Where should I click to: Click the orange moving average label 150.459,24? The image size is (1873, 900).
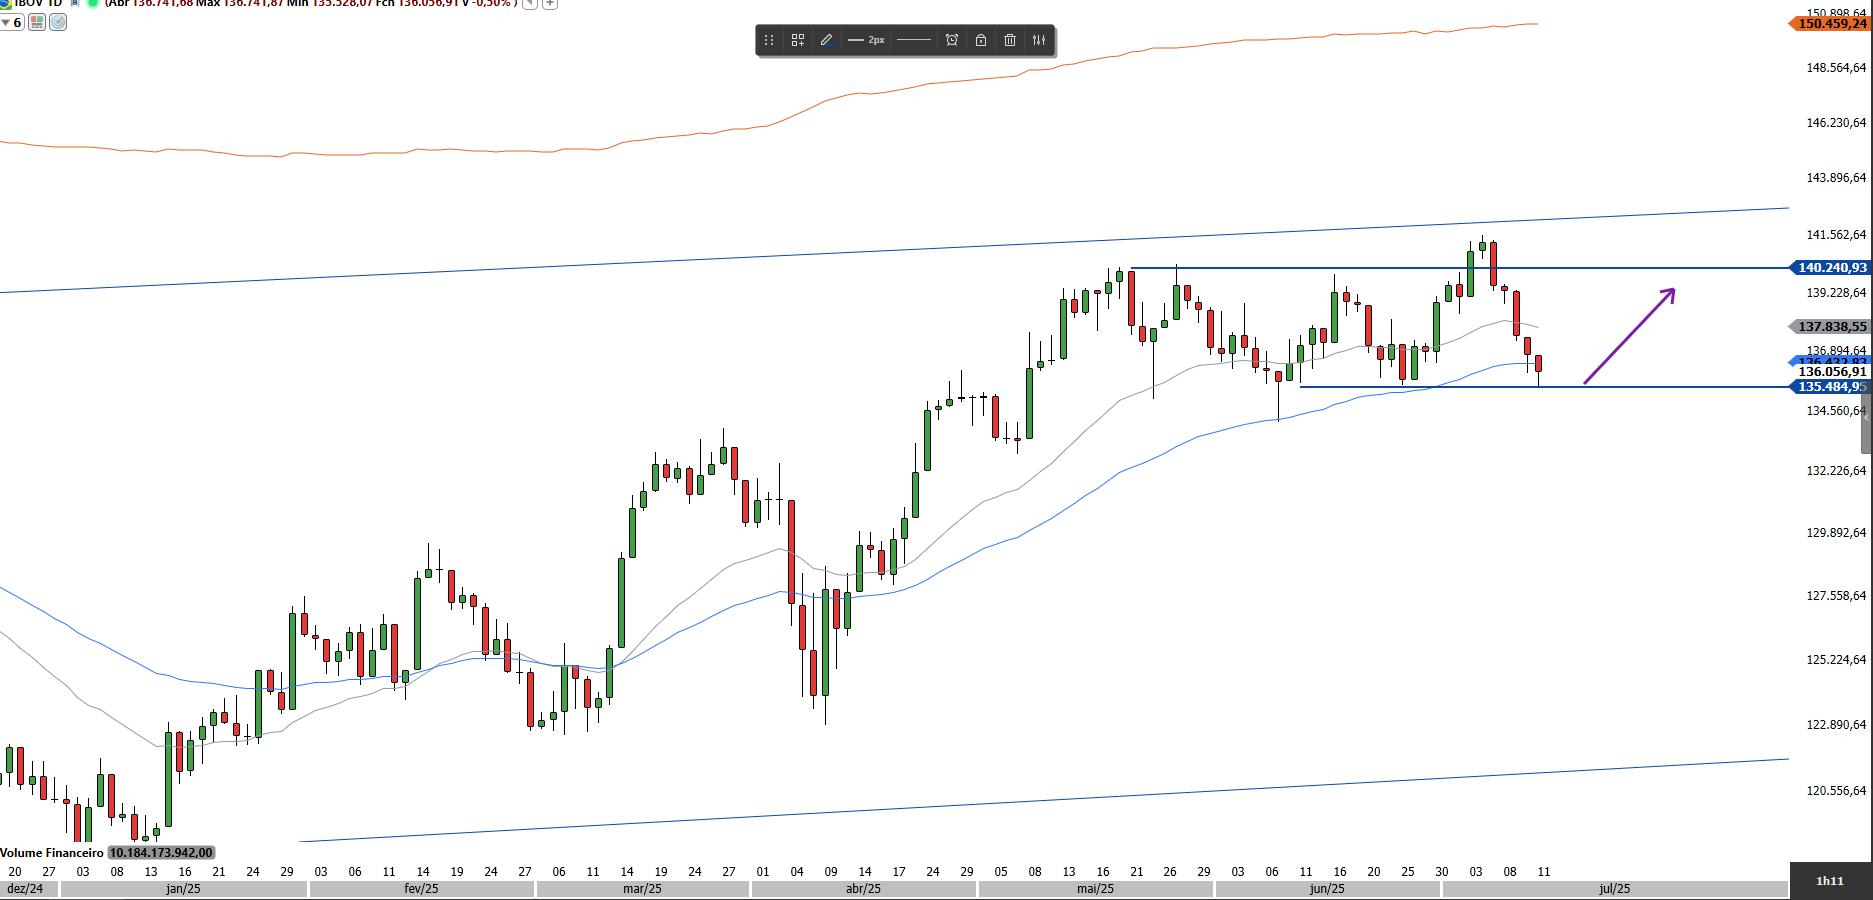tap(1828, 23)
